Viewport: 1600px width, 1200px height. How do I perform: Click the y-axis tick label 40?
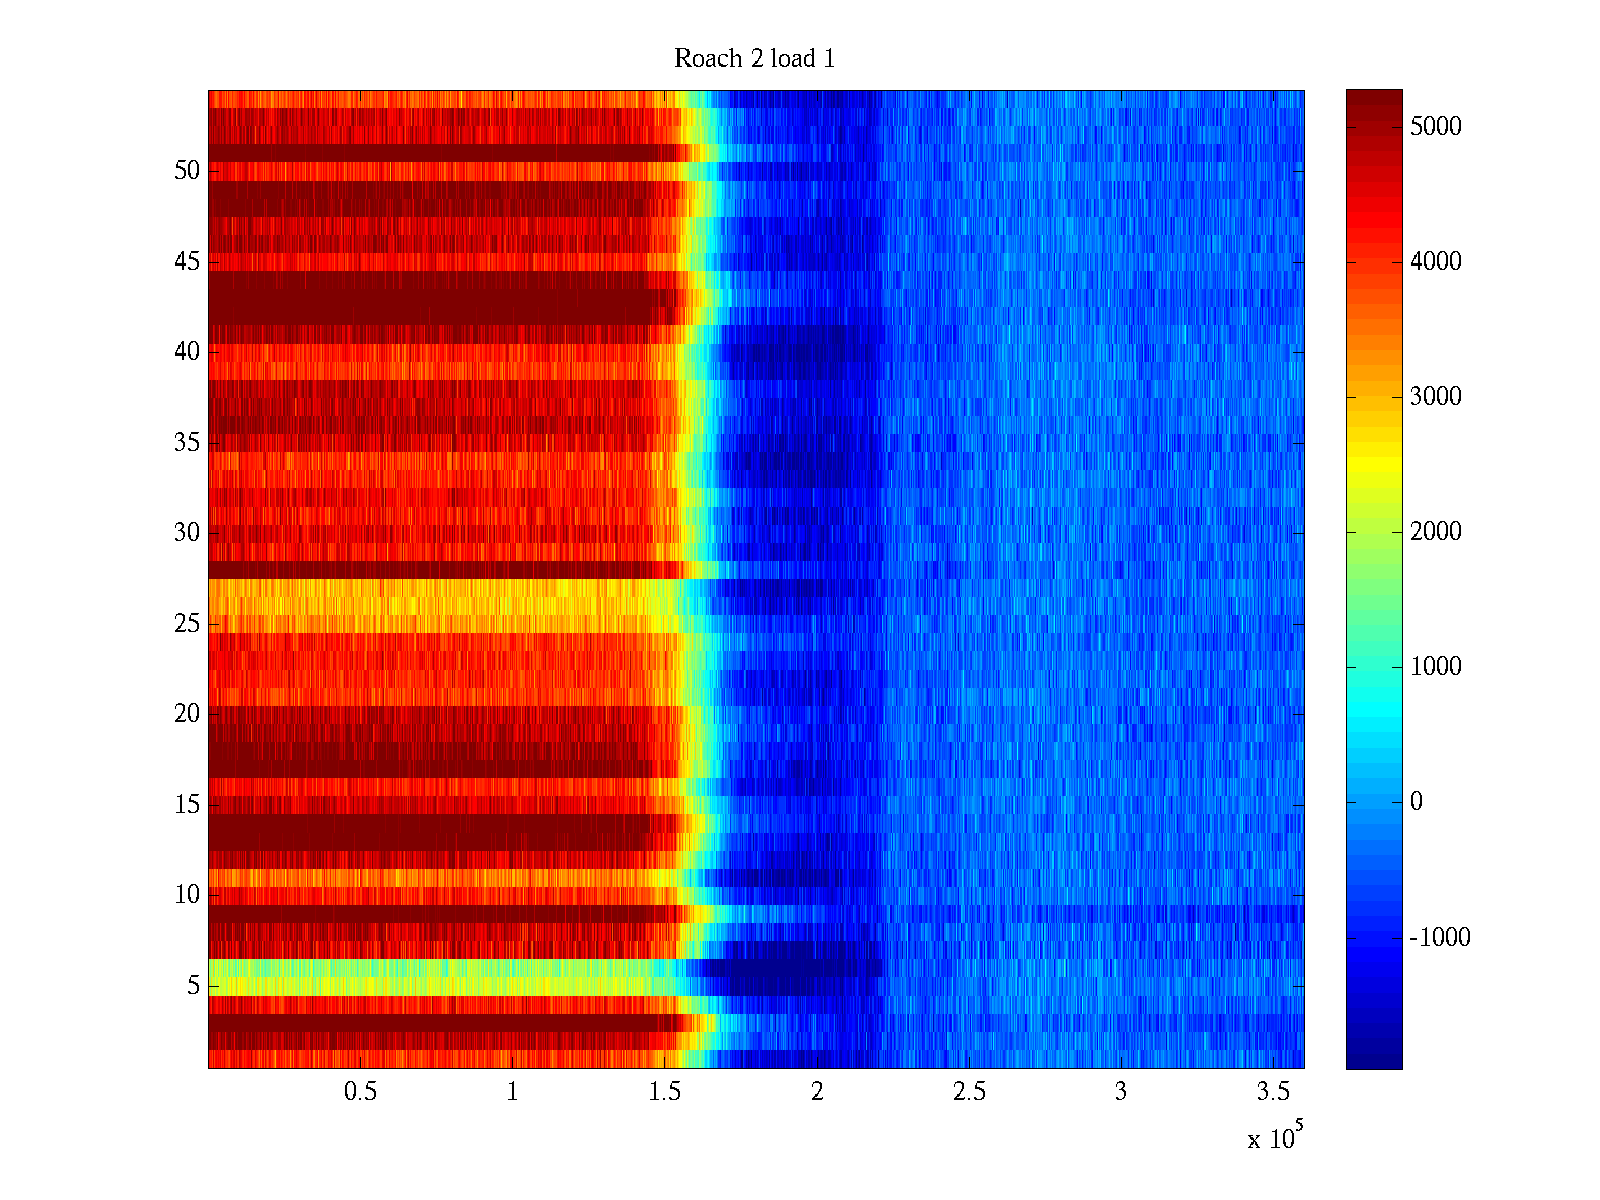187,352
